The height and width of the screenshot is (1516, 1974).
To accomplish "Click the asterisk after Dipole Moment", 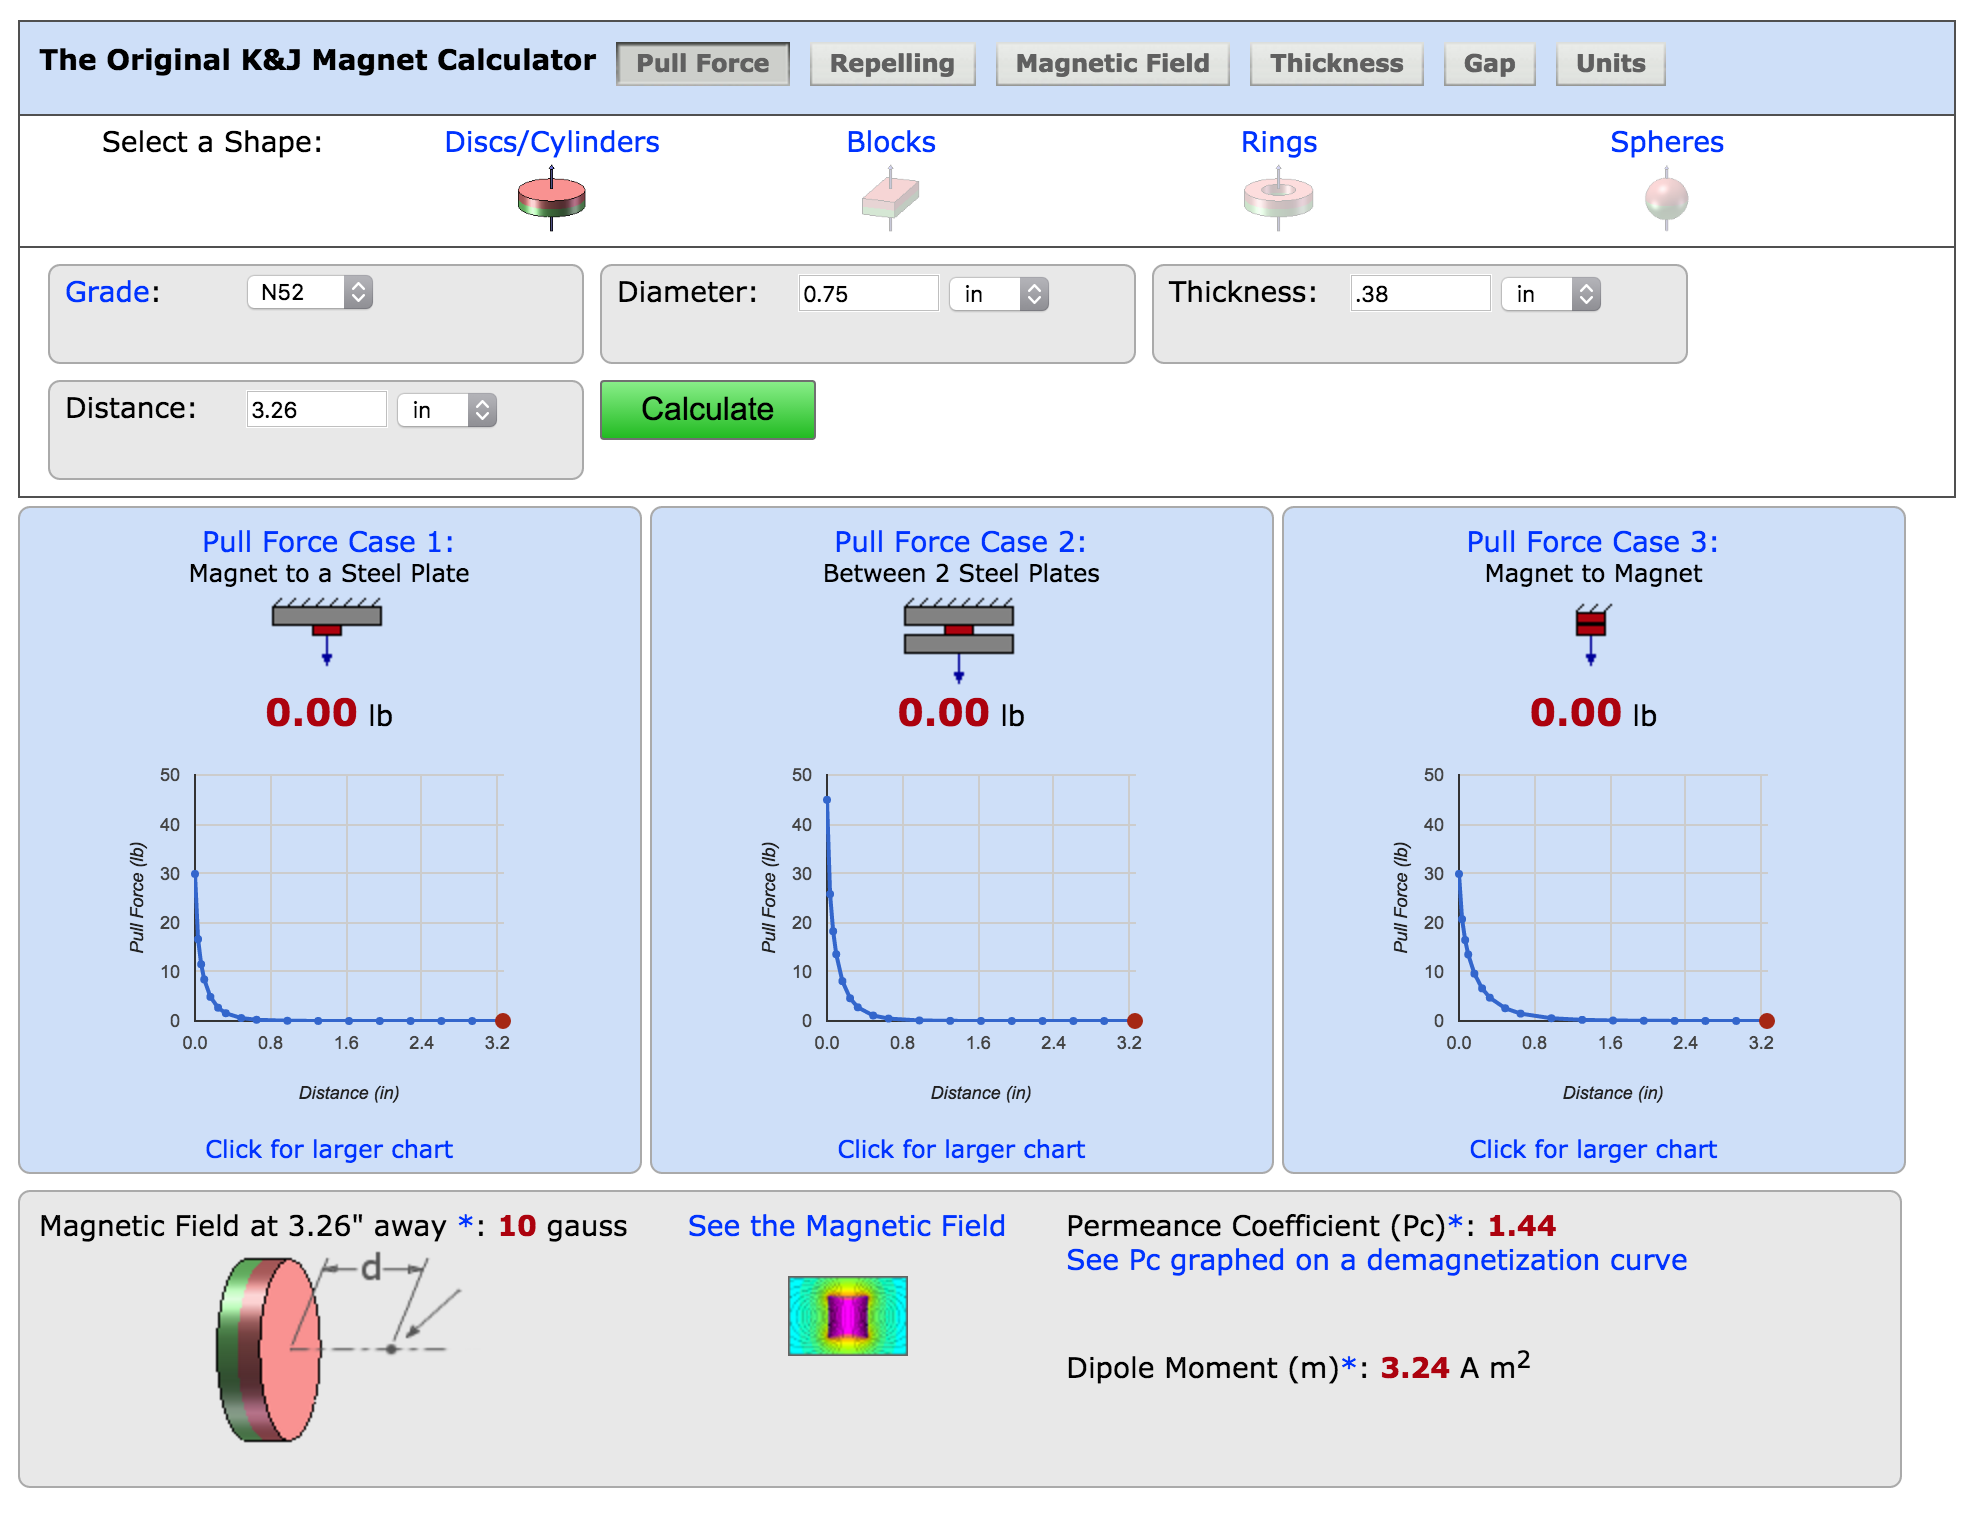I will [1349, 1365].
